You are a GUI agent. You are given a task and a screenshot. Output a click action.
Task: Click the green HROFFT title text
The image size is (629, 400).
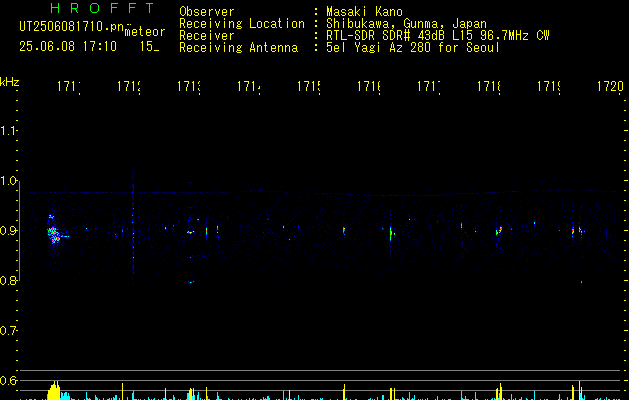[102, 8]
